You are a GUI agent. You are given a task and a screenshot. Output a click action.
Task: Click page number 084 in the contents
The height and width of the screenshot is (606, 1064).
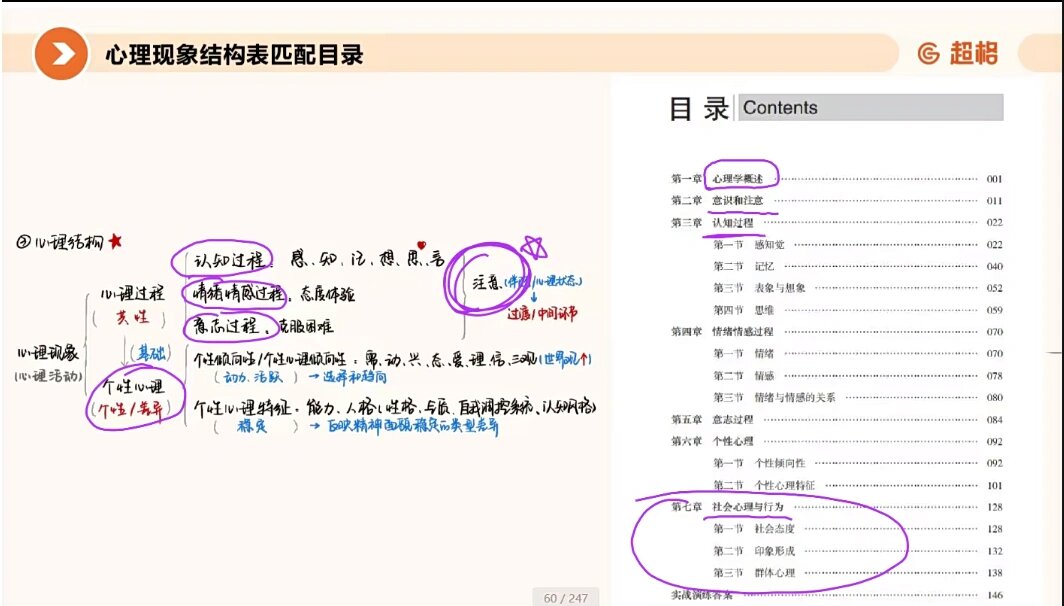(994, 420)
